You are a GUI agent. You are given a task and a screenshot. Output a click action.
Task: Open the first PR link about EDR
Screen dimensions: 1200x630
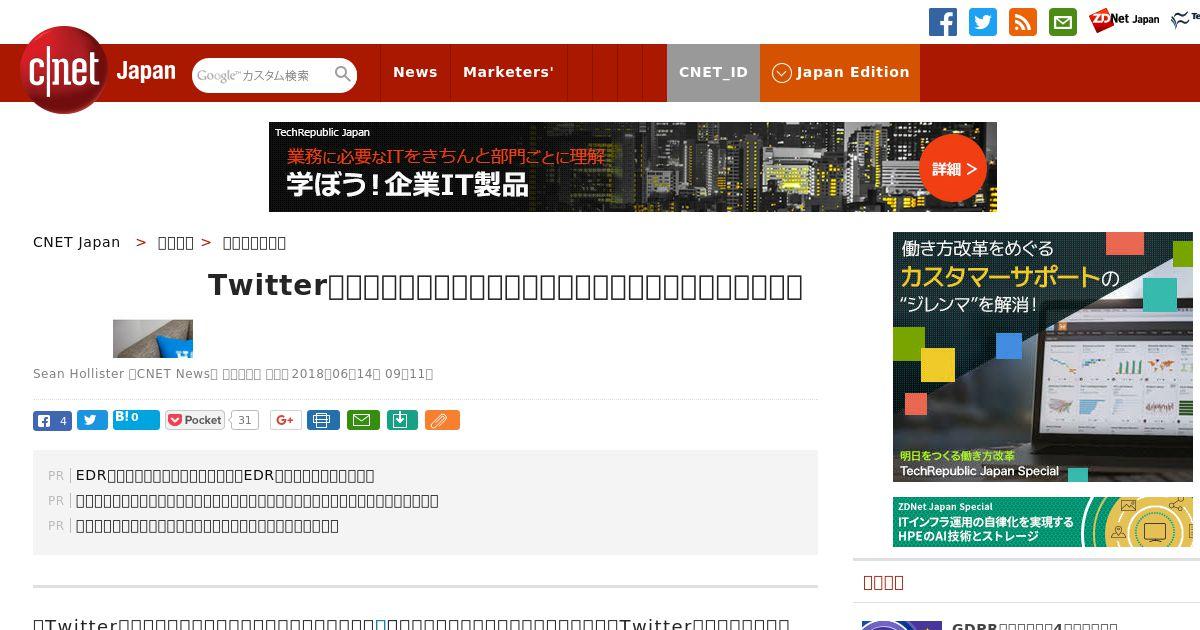[225, 475]
